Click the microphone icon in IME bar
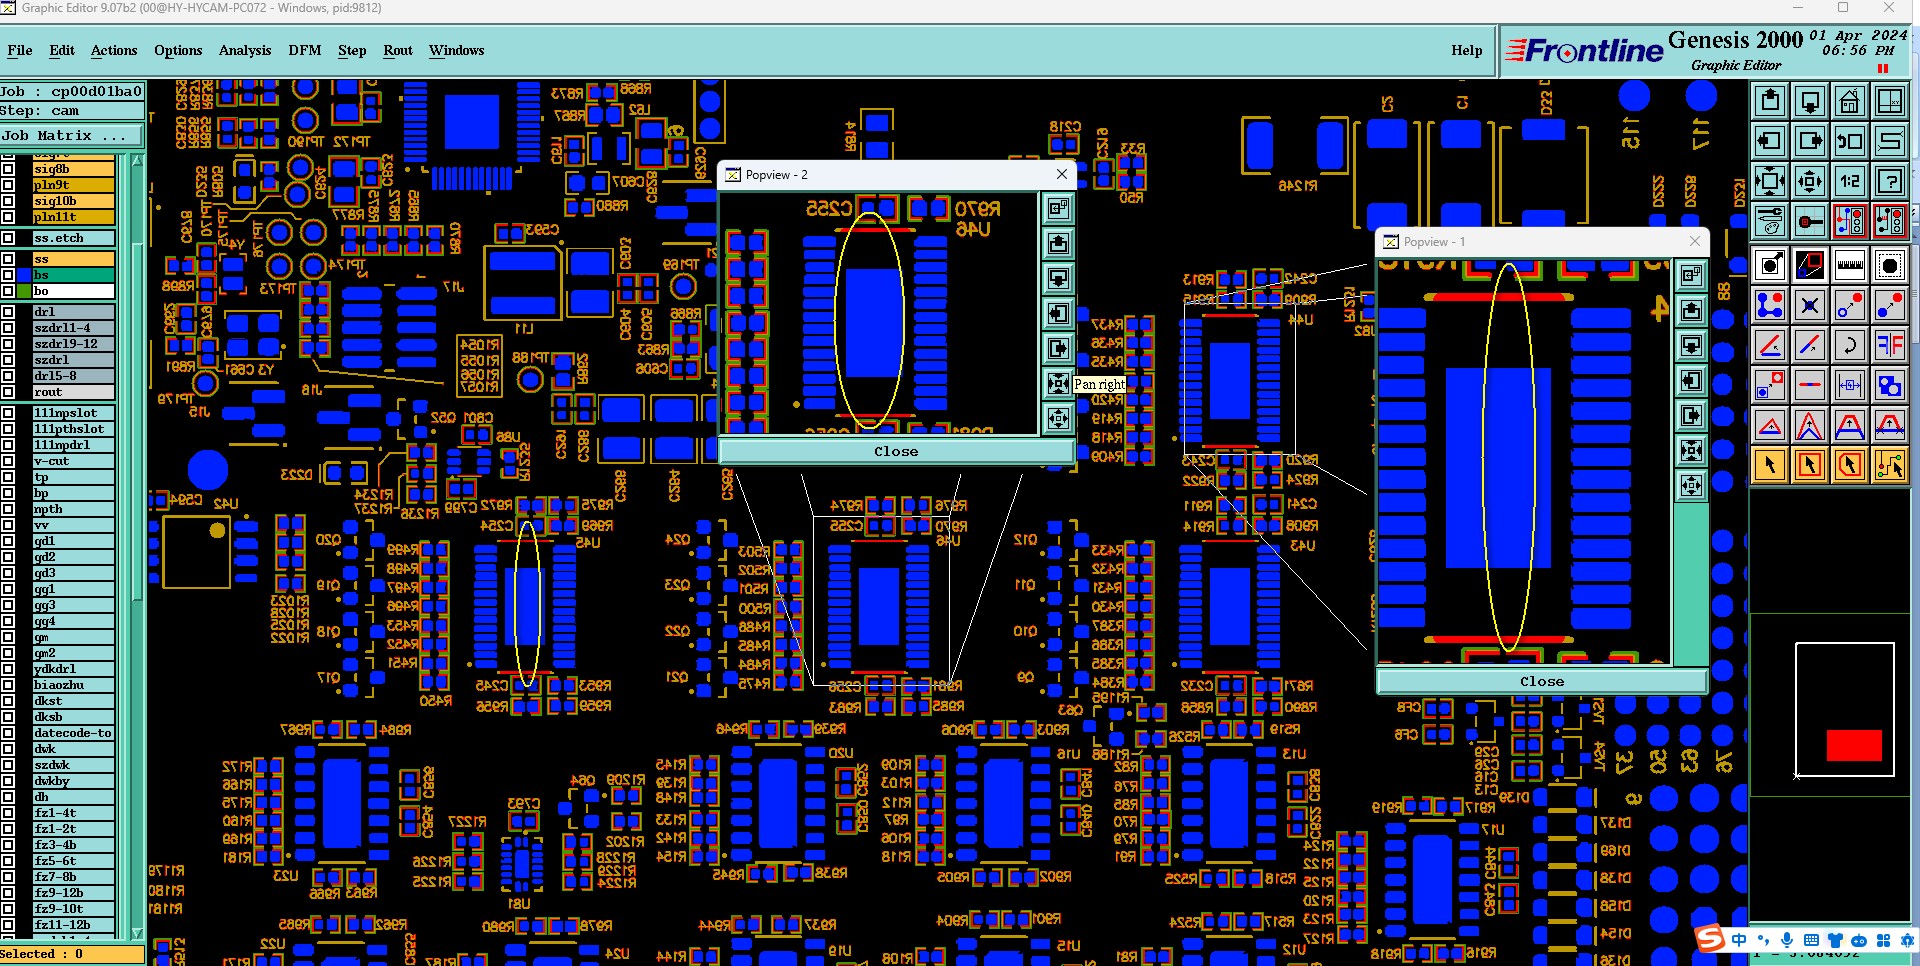1920x966 pixels. pos(1787,940)
